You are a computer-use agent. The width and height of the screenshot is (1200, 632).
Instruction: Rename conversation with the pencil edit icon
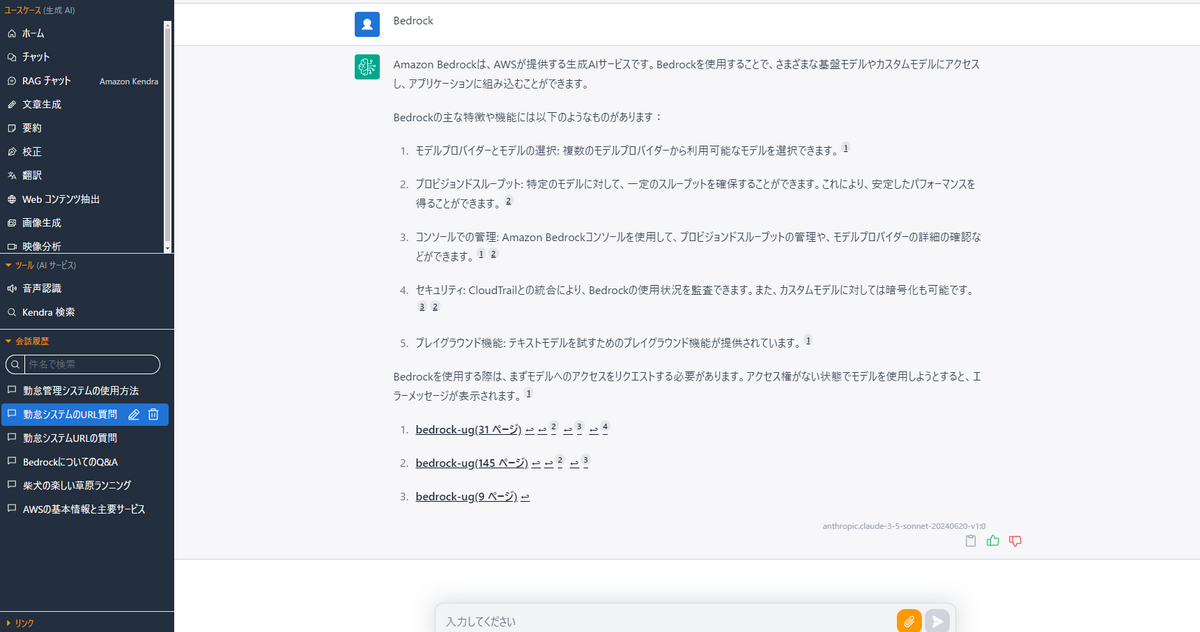(134, 414)
